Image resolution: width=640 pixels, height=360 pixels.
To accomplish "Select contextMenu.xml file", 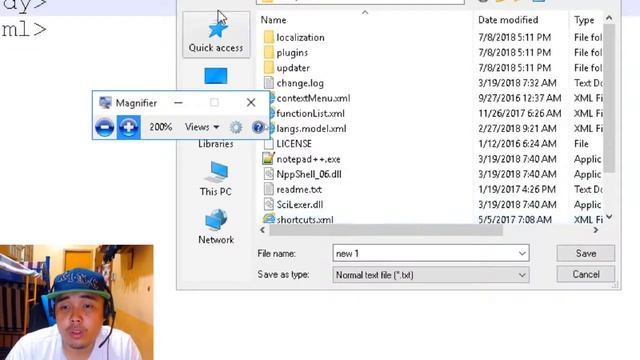I will coord(313,98).
